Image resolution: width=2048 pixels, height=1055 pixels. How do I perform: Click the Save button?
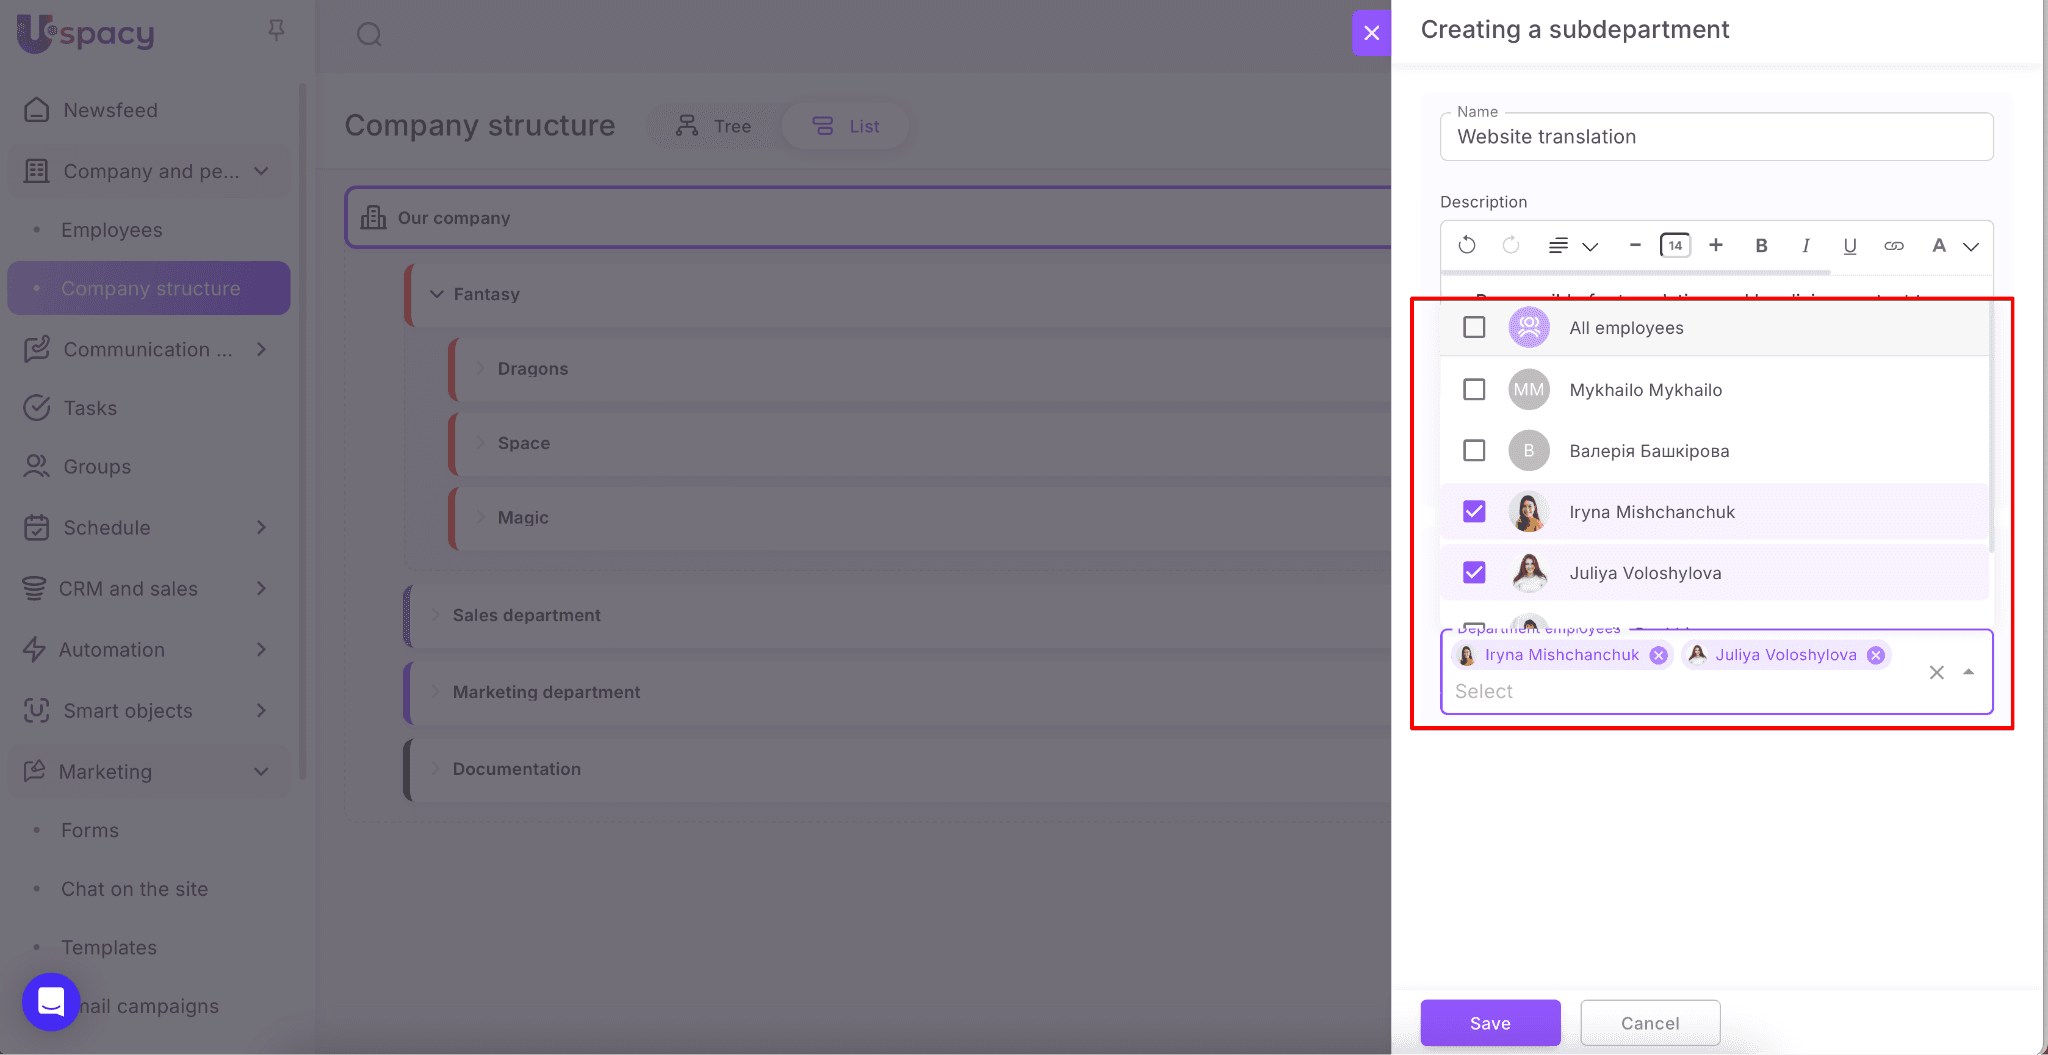click(x=1490, y=1023)
